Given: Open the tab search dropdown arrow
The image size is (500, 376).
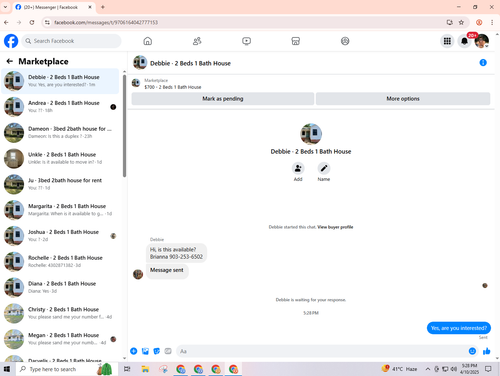Looking at the screenshot, I should pyautogui.click(x=5, y=7).
